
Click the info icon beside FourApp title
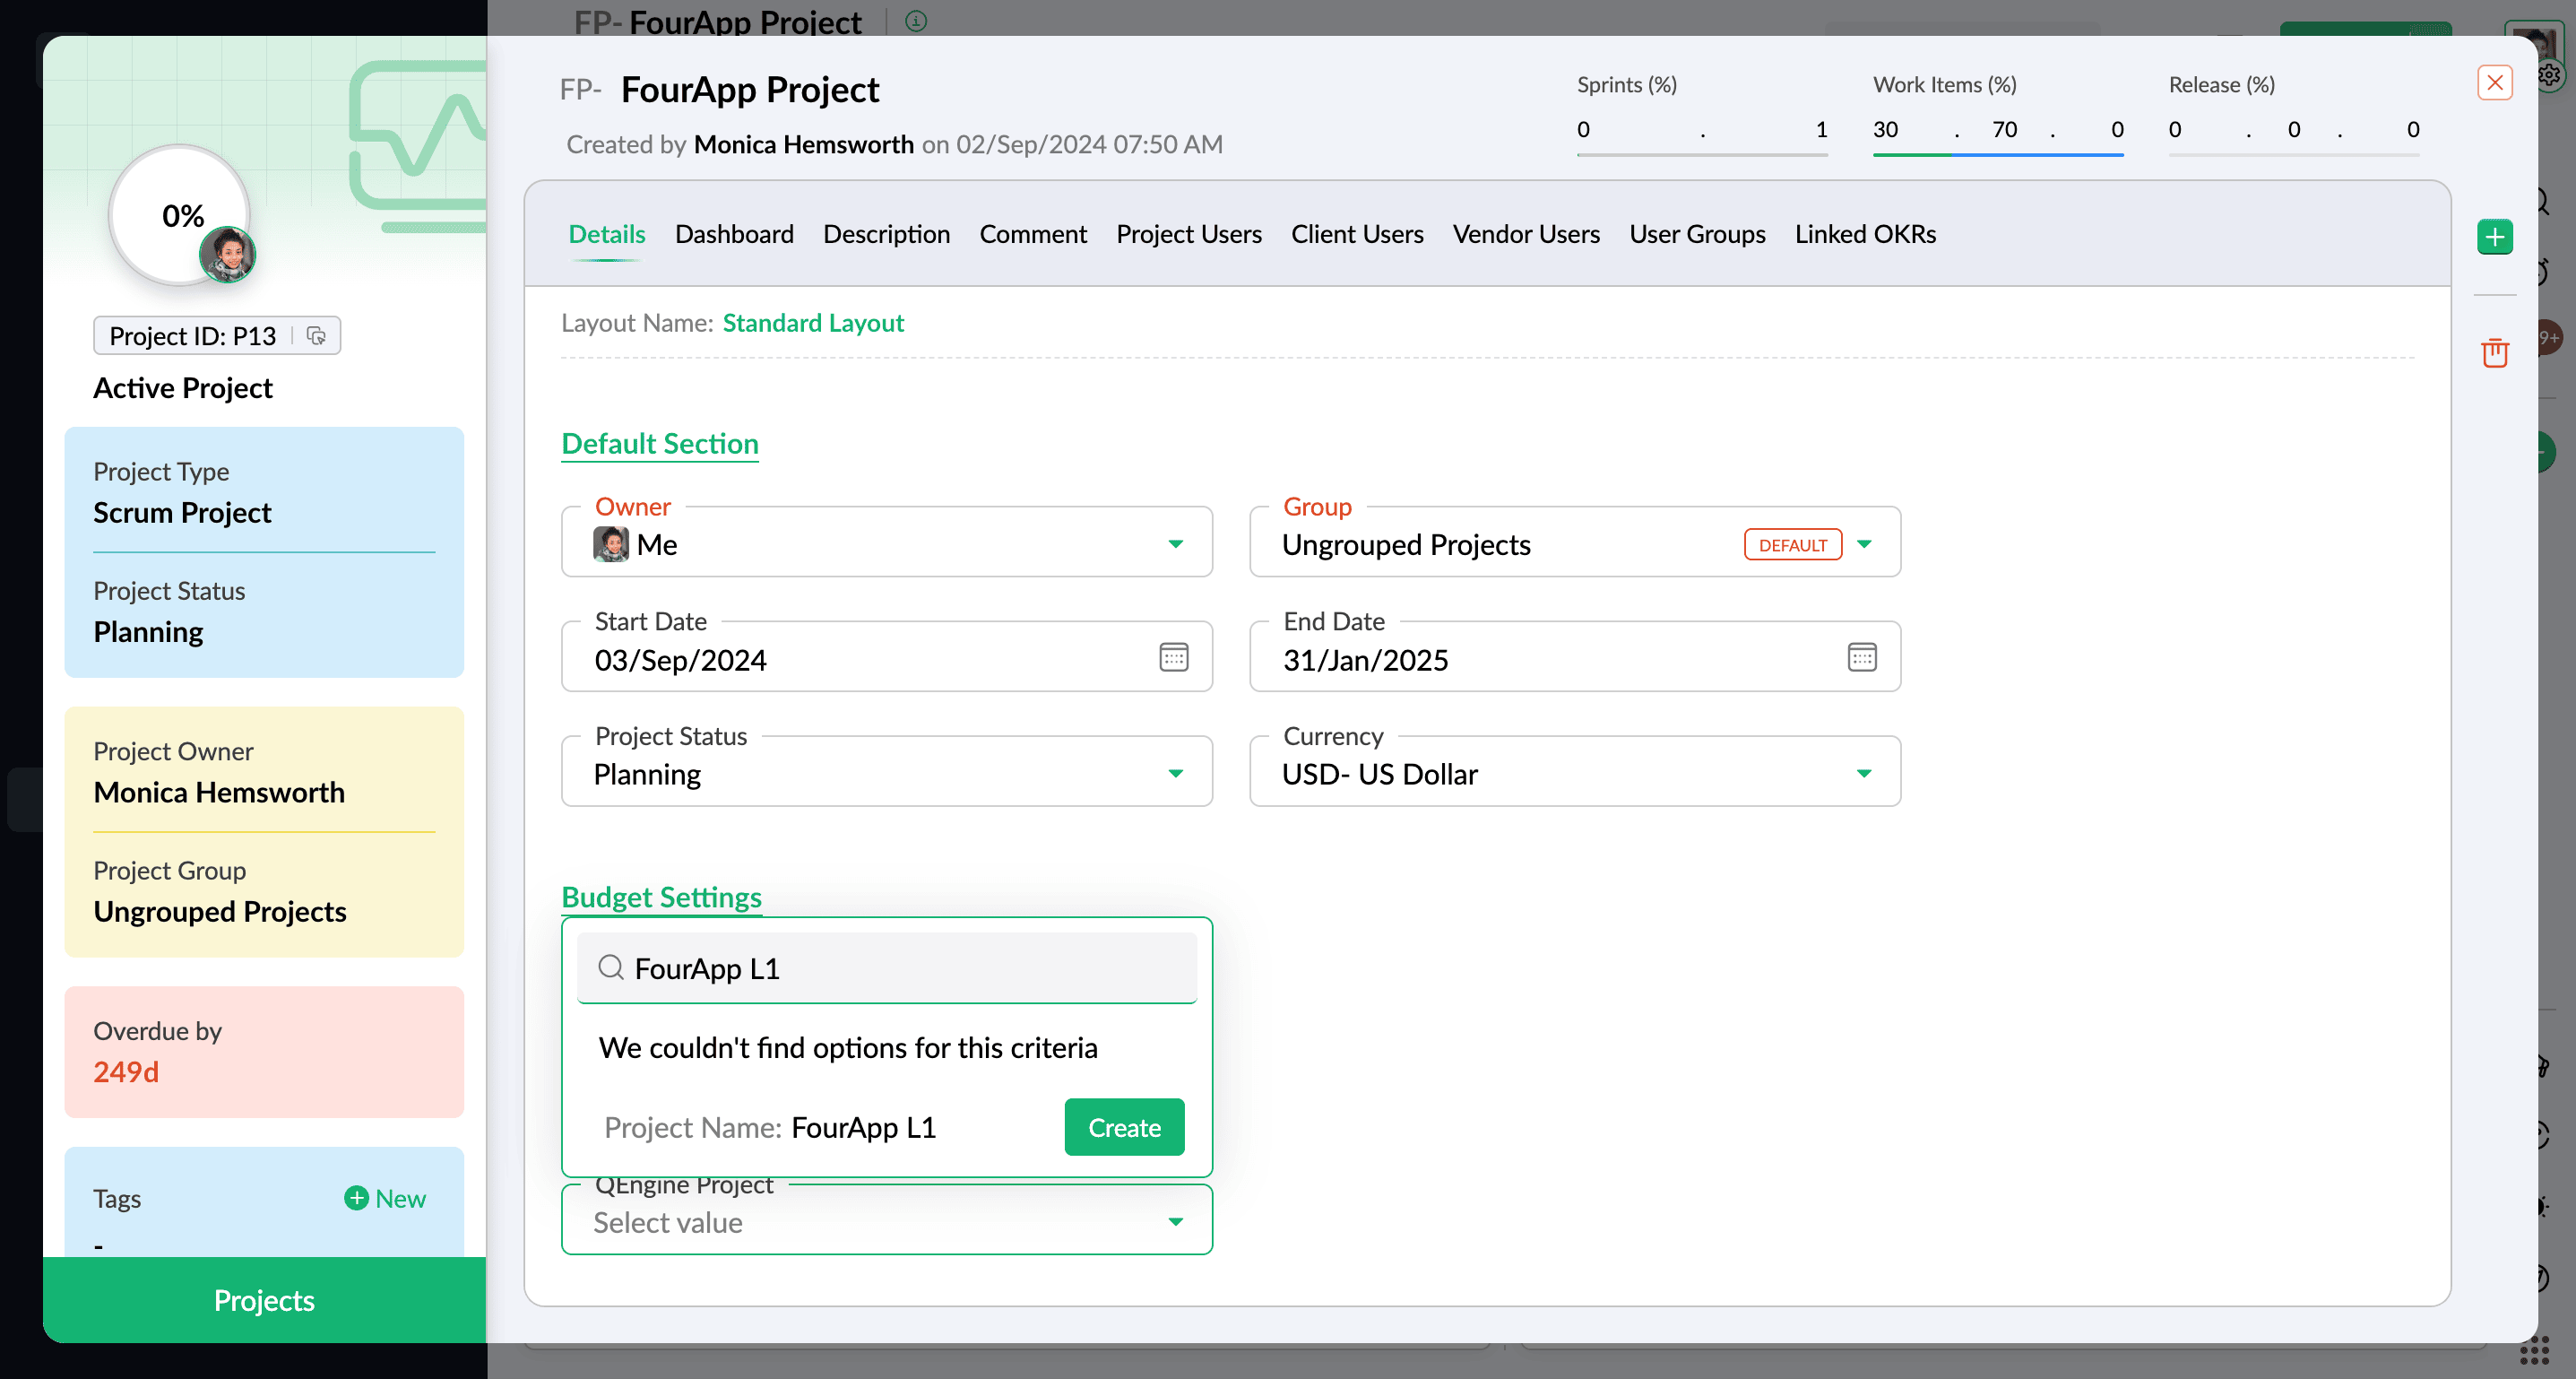point(915,20)
